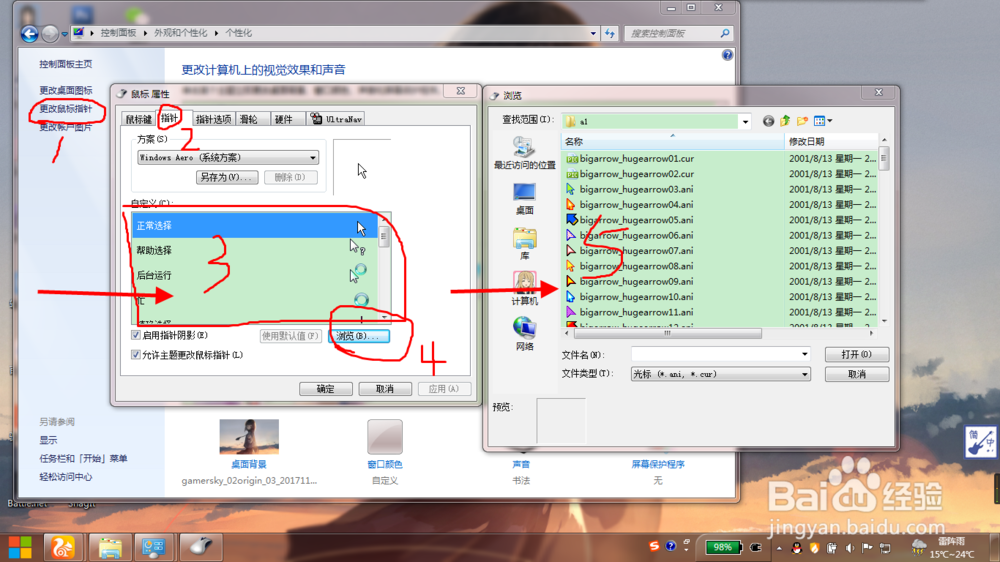Image resolution: width=1000 pixels, height=562 pixels.
Task: Open 轻松访问中心 link
Action: click(66, 477)
